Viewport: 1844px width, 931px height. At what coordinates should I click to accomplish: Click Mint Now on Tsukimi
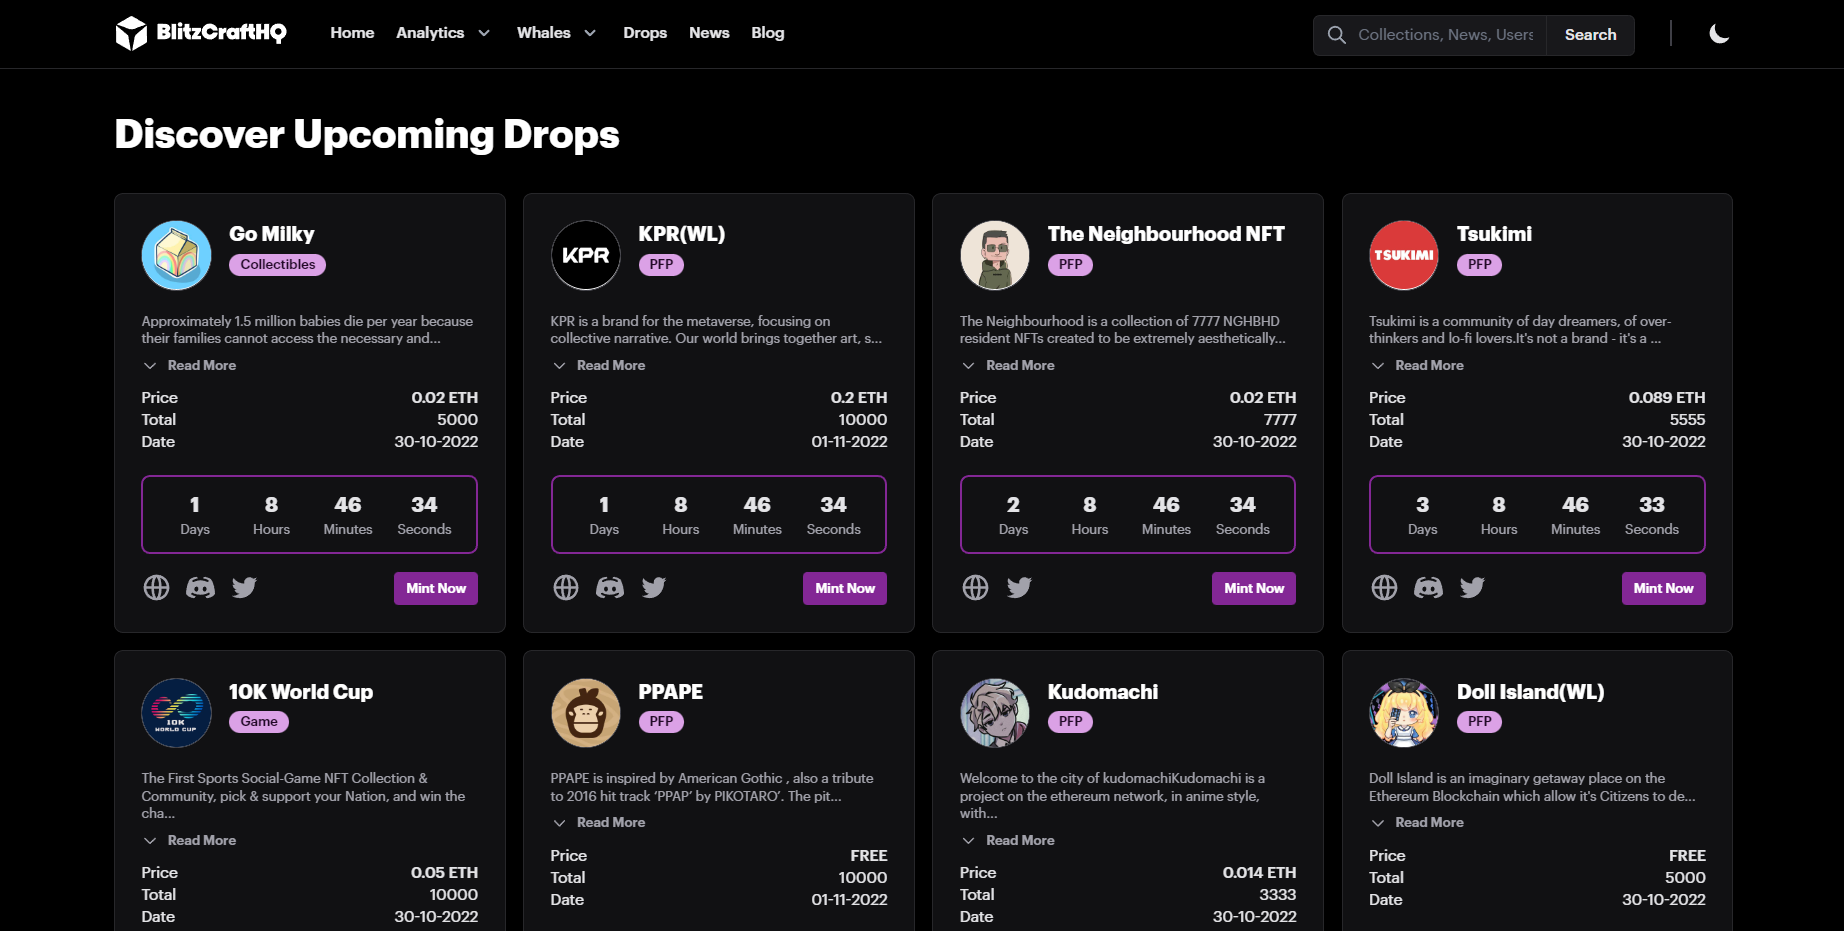(x=1664, y=588)
